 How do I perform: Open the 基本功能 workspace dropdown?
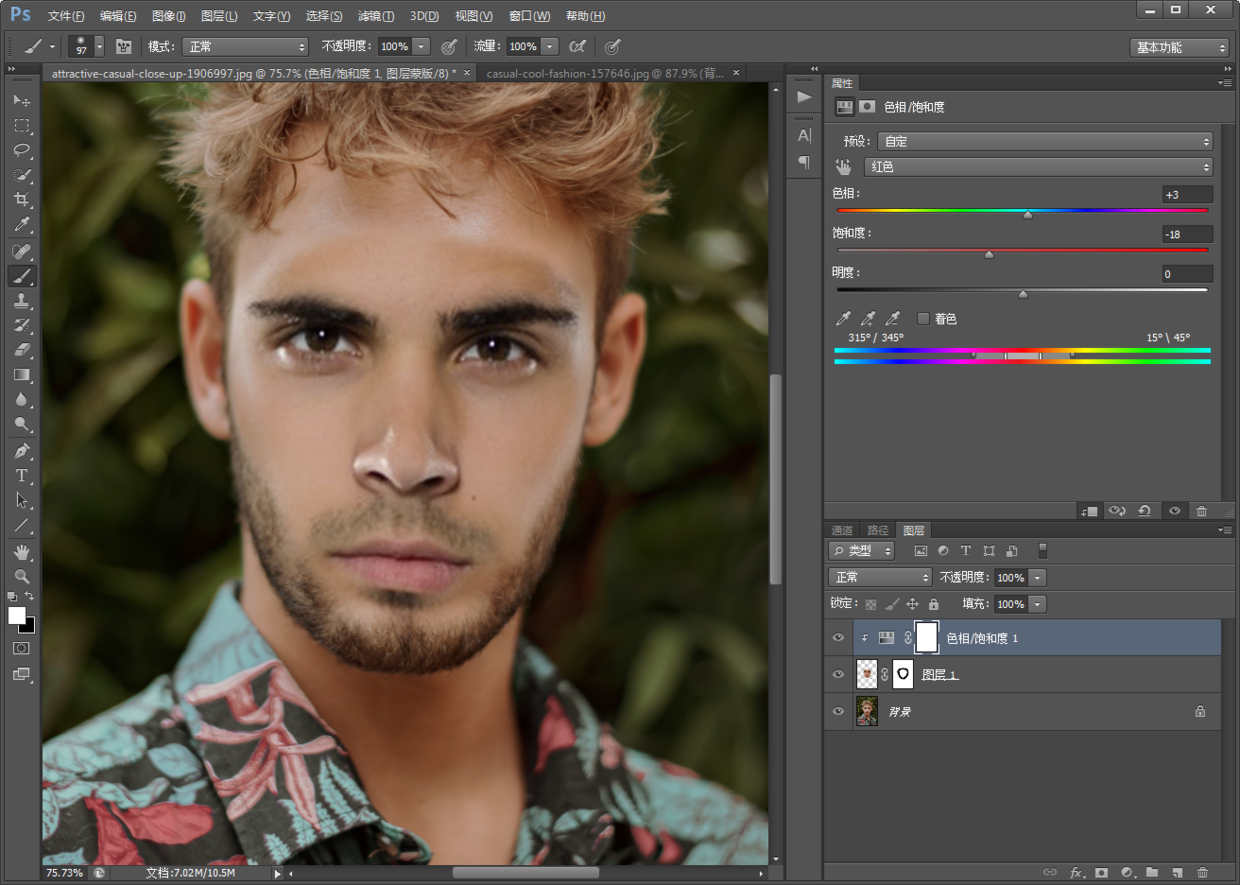pos(1179,48)
